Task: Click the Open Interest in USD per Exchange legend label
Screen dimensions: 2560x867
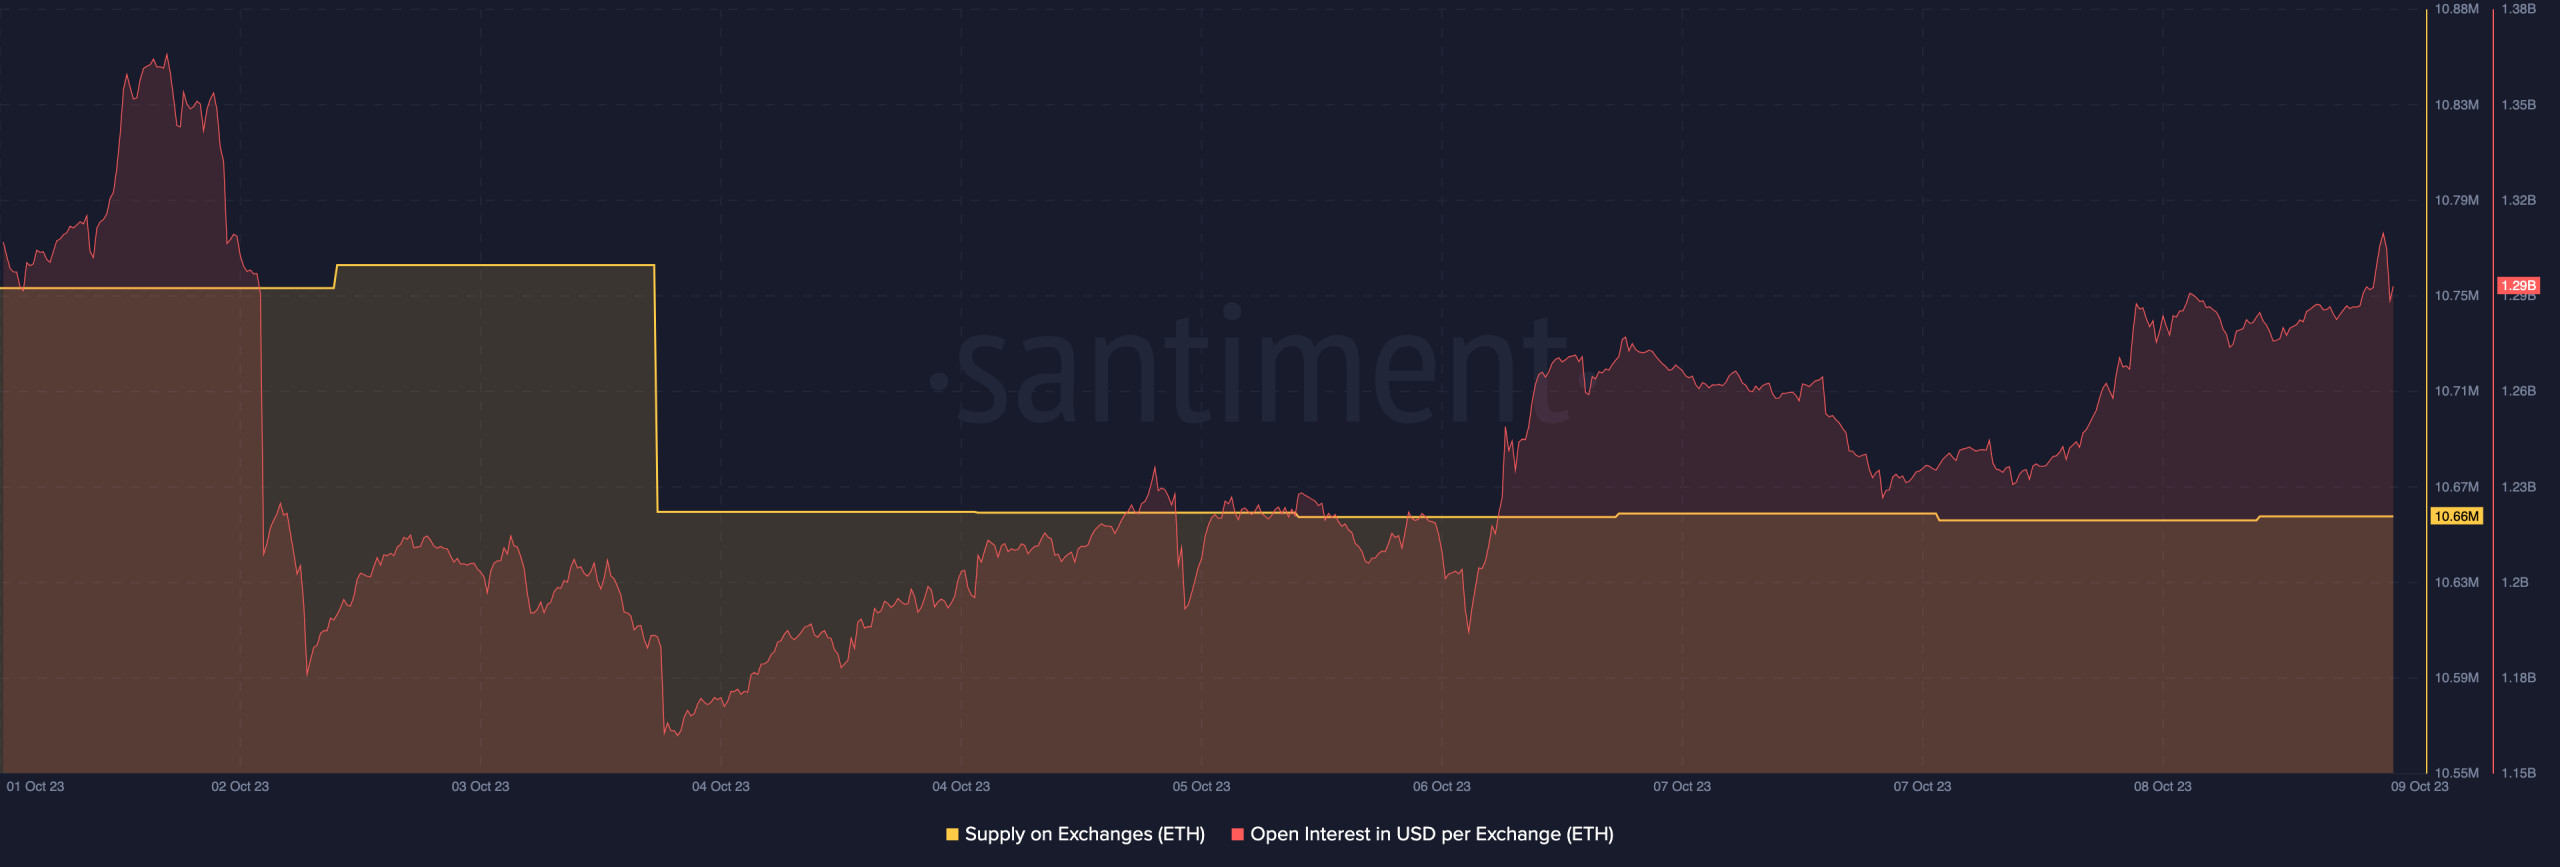Action: coord(1431,834)
